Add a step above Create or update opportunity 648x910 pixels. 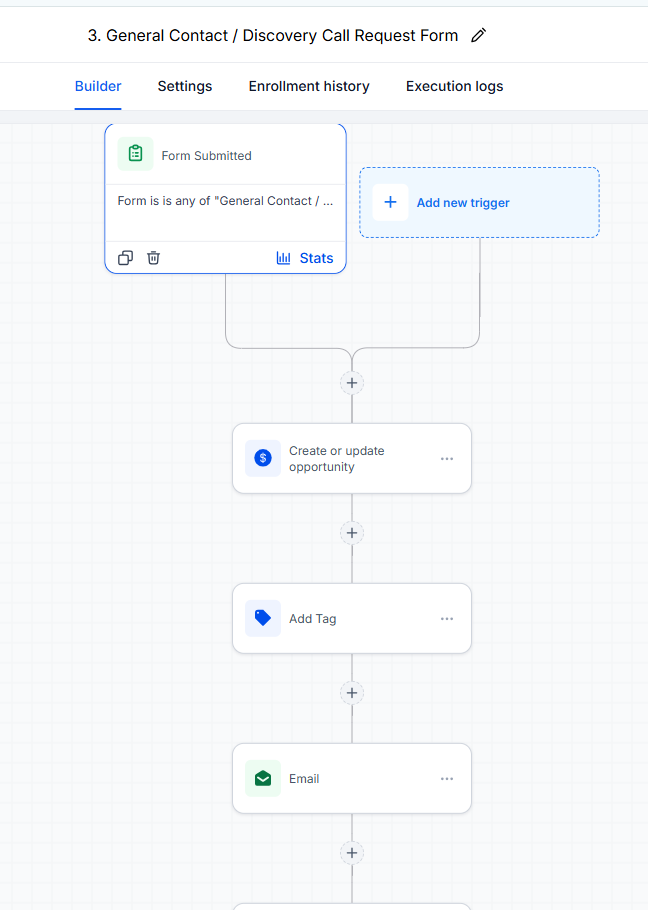pos(352,383)
